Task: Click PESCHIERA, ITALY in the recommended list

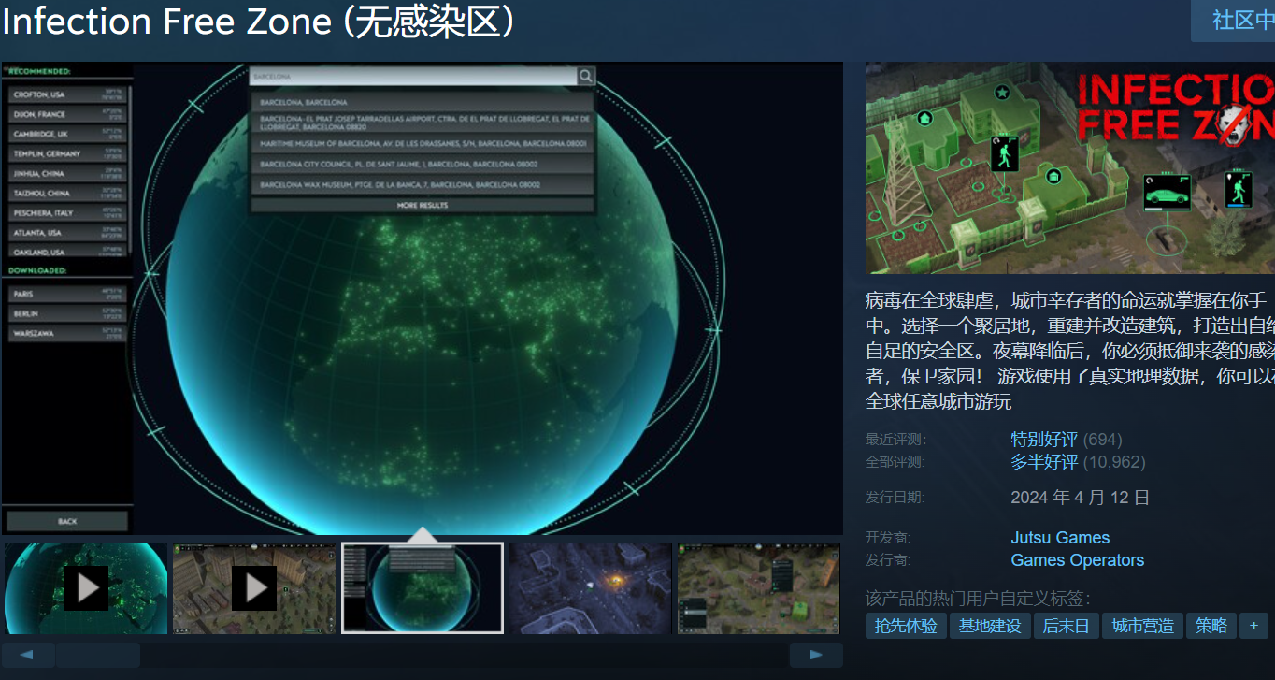Action: pyautogui.click(x=68, y=213)
